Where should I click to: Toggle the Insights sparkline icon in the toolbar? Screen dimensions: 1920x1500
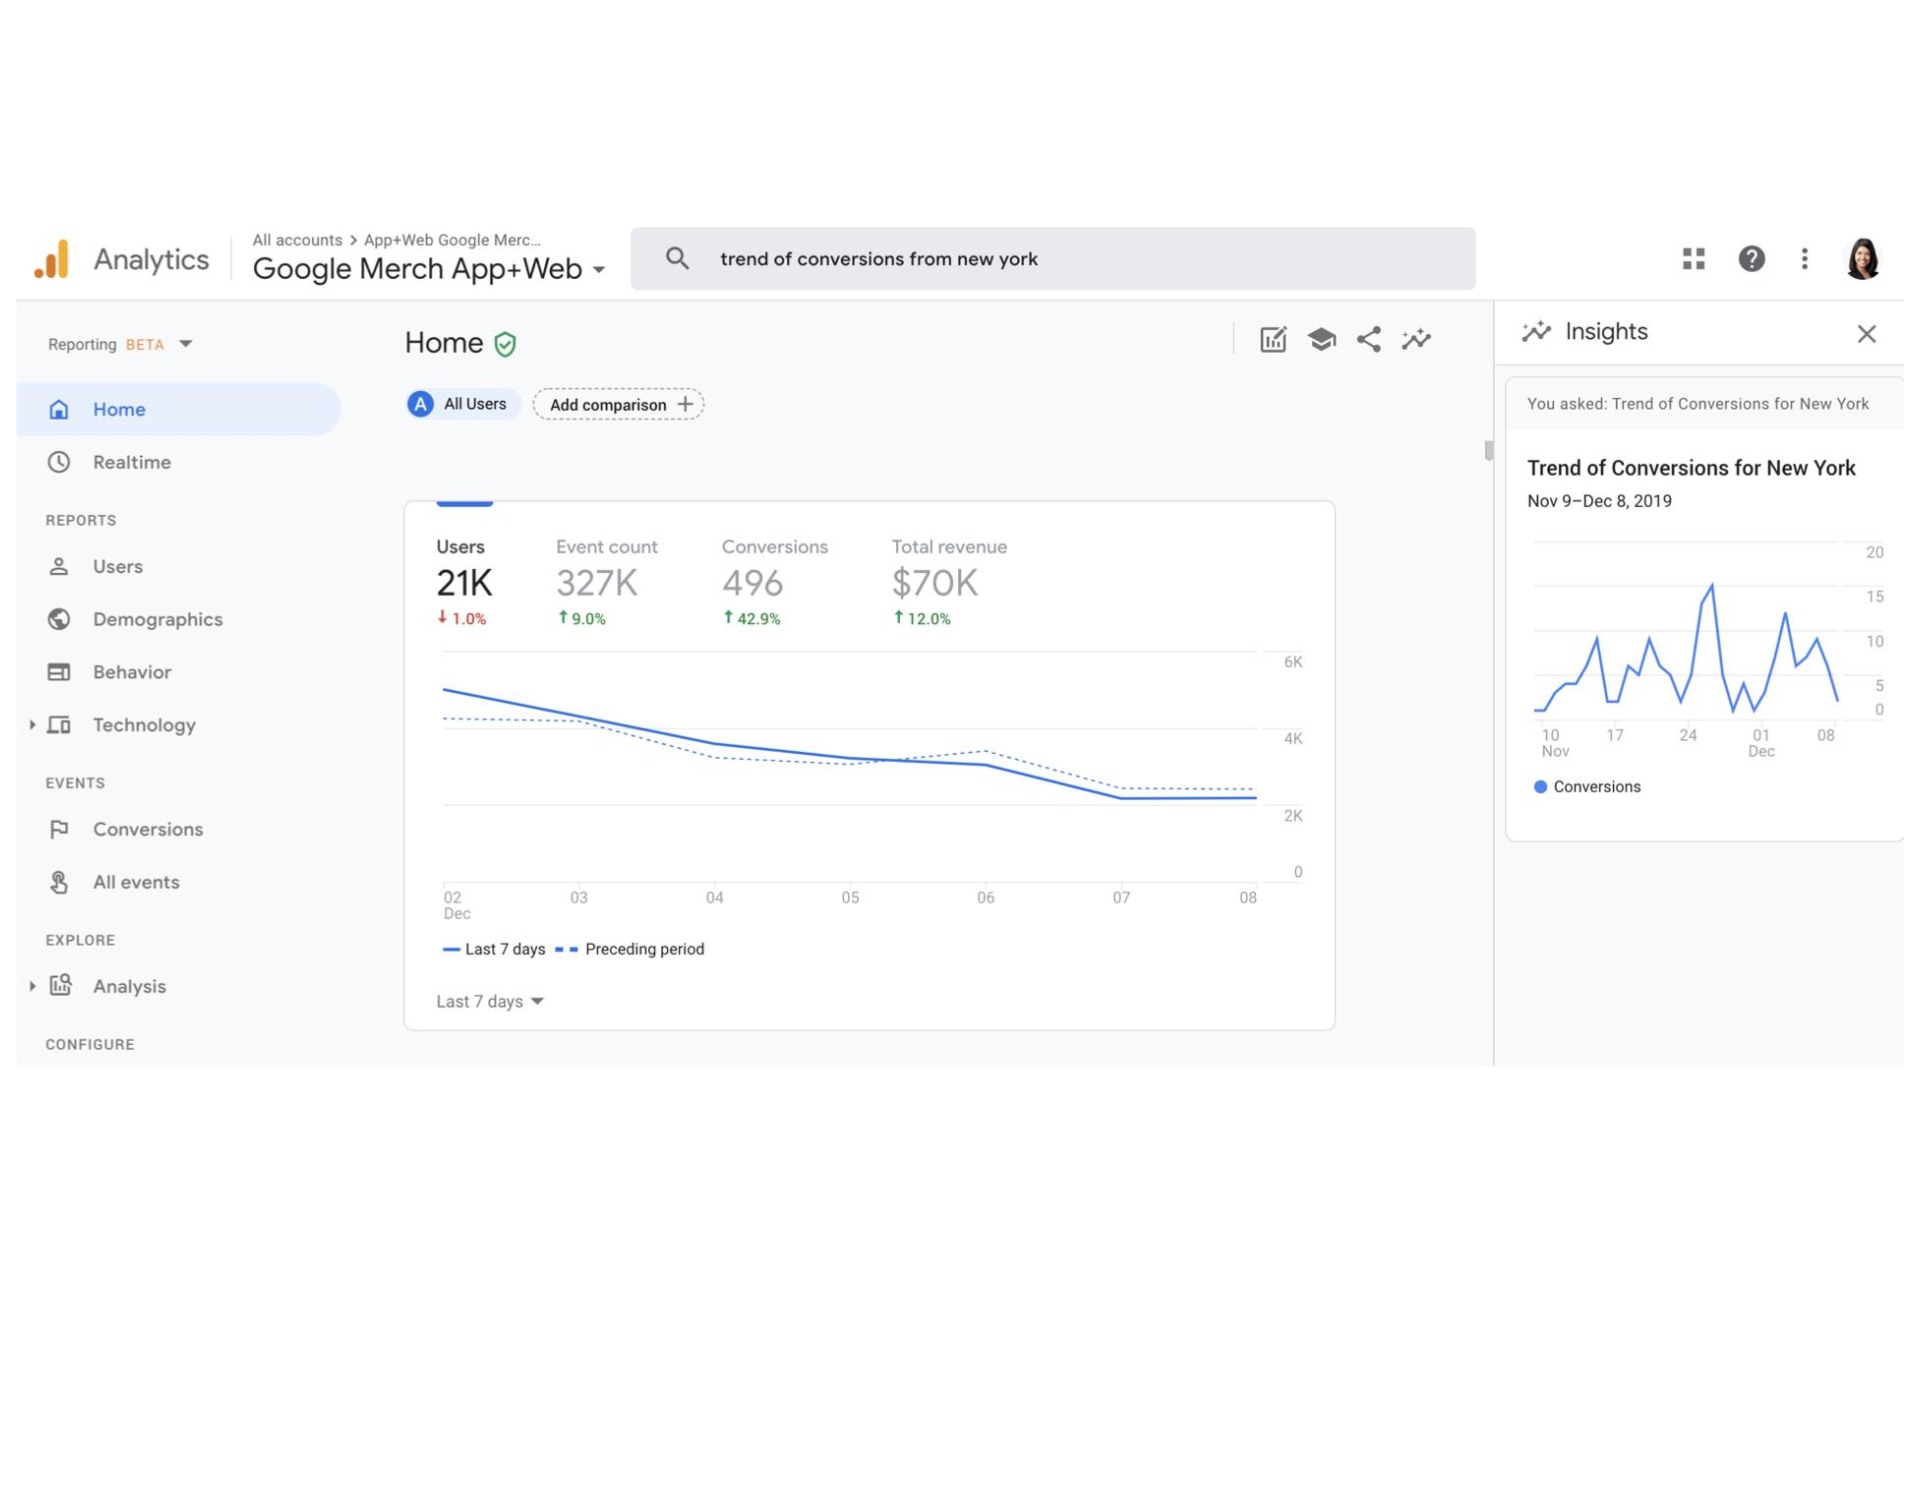[1416, 340]
